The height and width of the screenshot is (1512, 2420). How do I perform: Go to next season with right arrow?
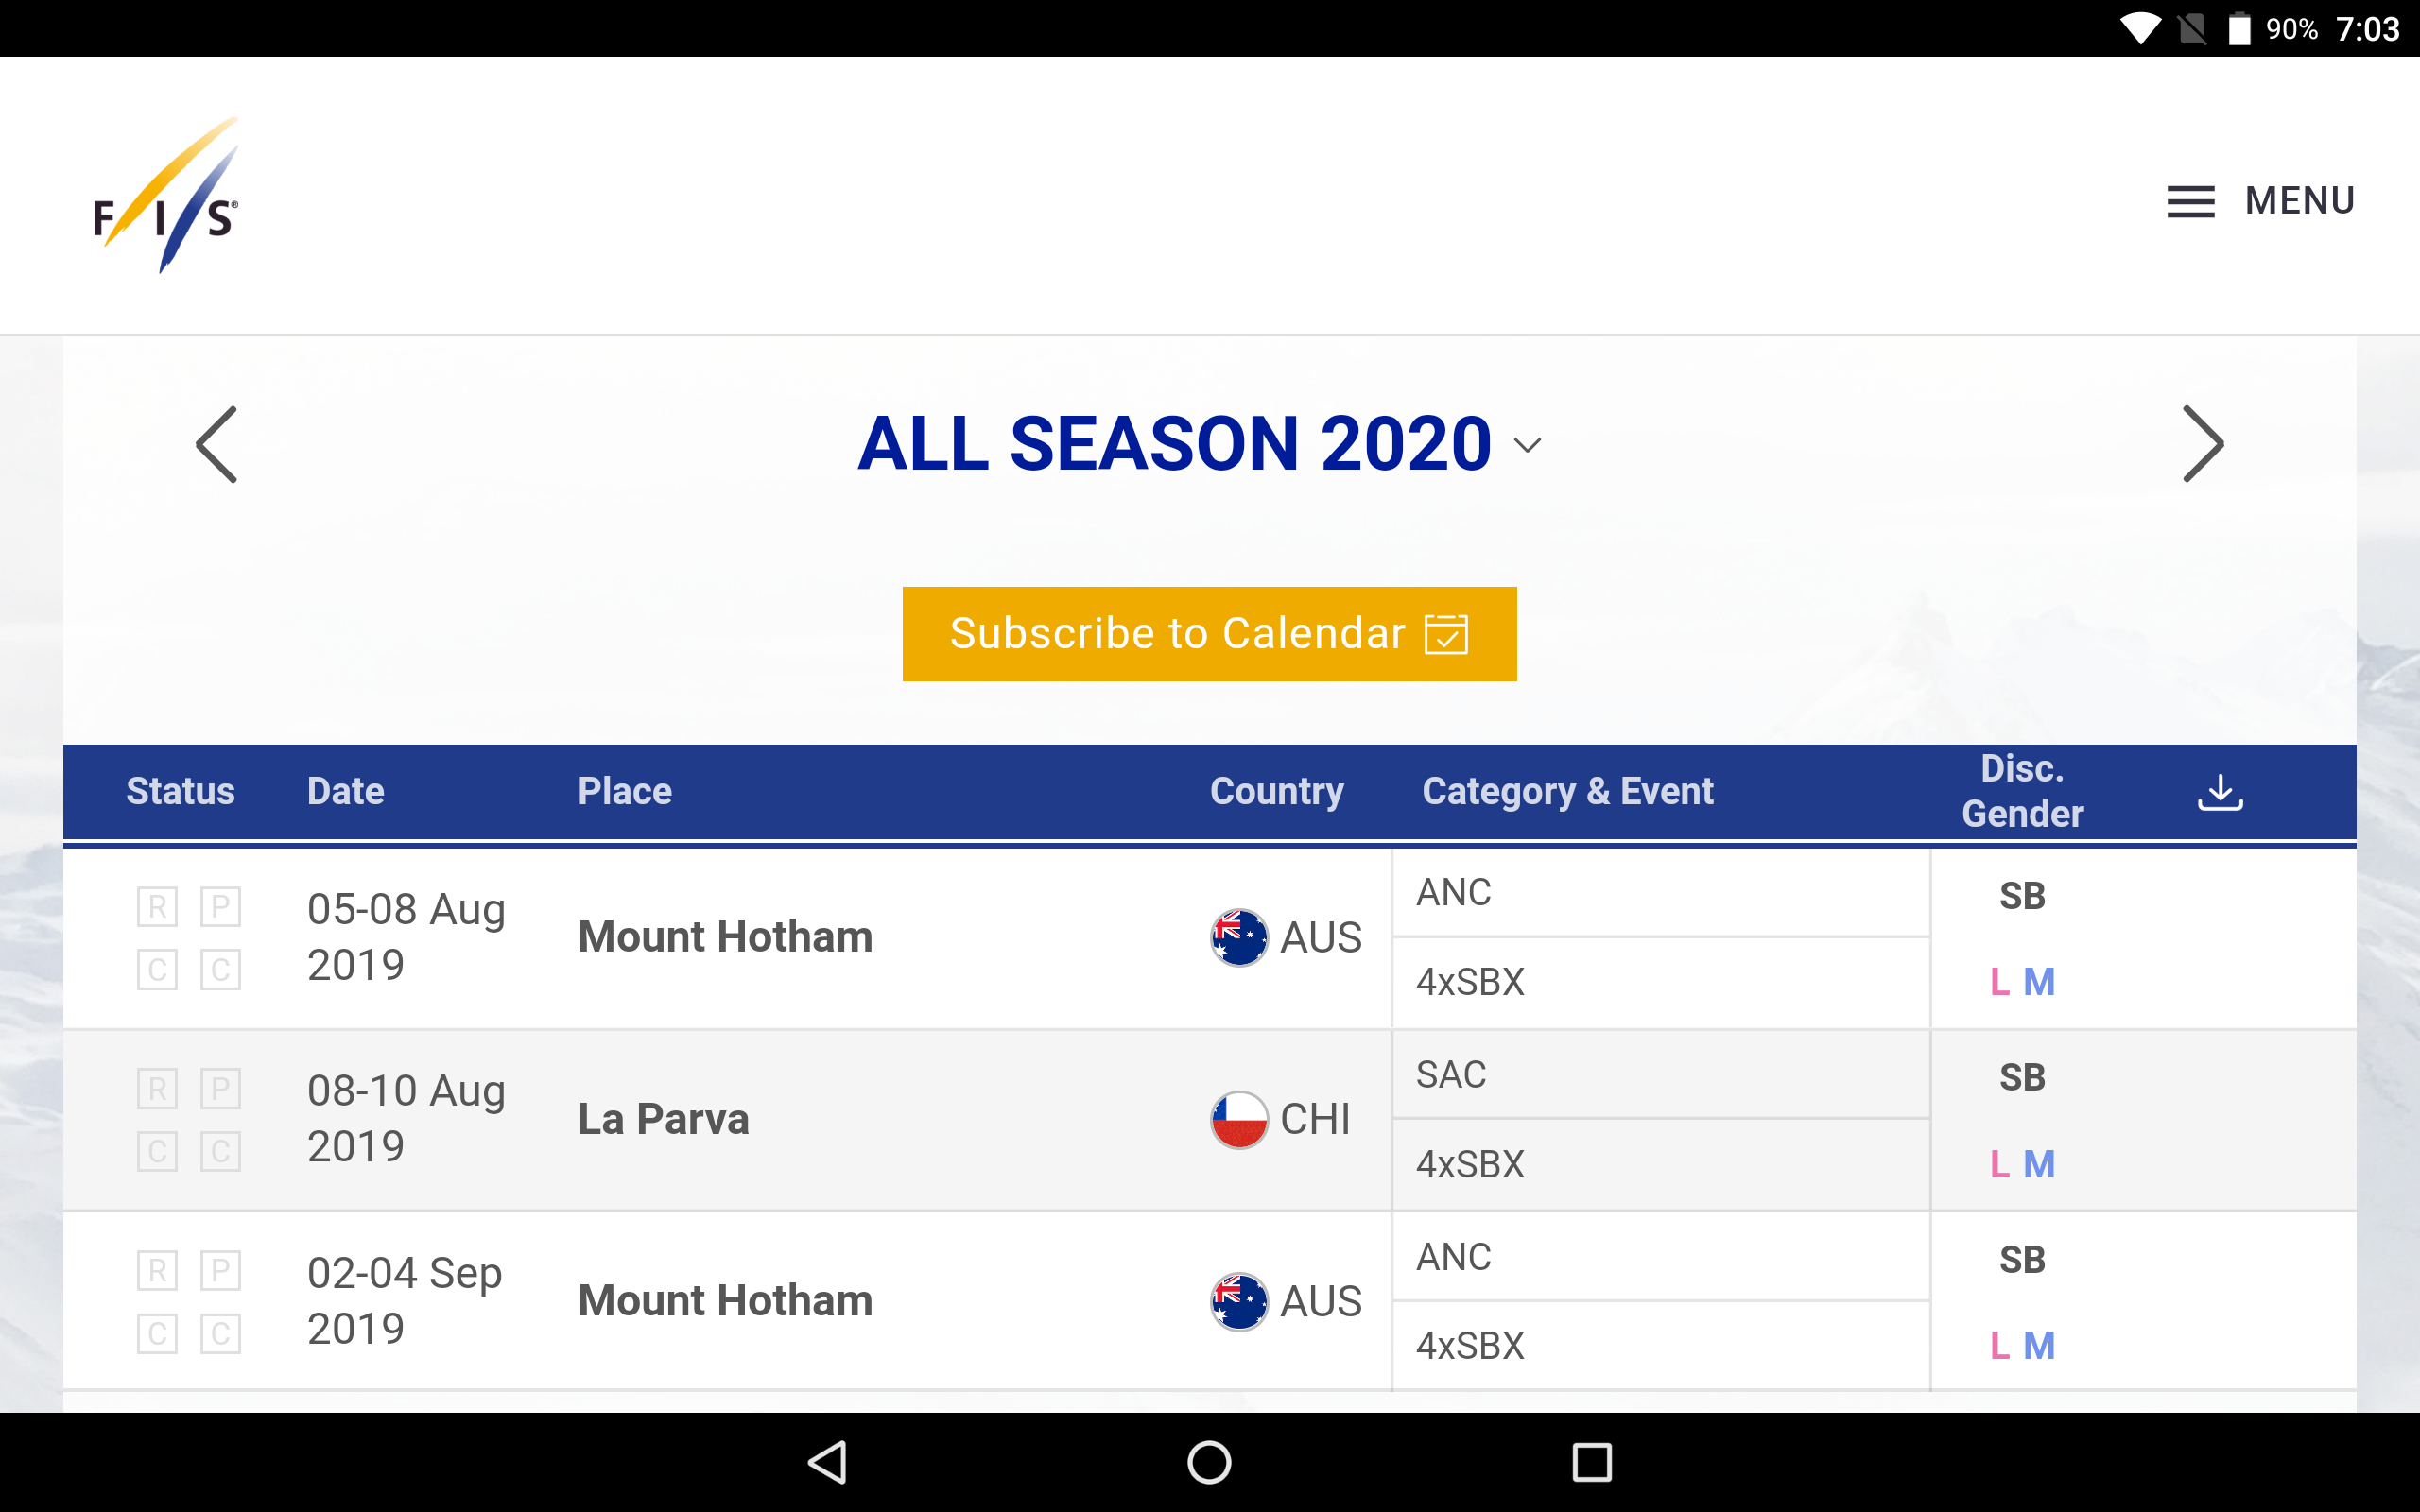click(x=2203, y=444)
